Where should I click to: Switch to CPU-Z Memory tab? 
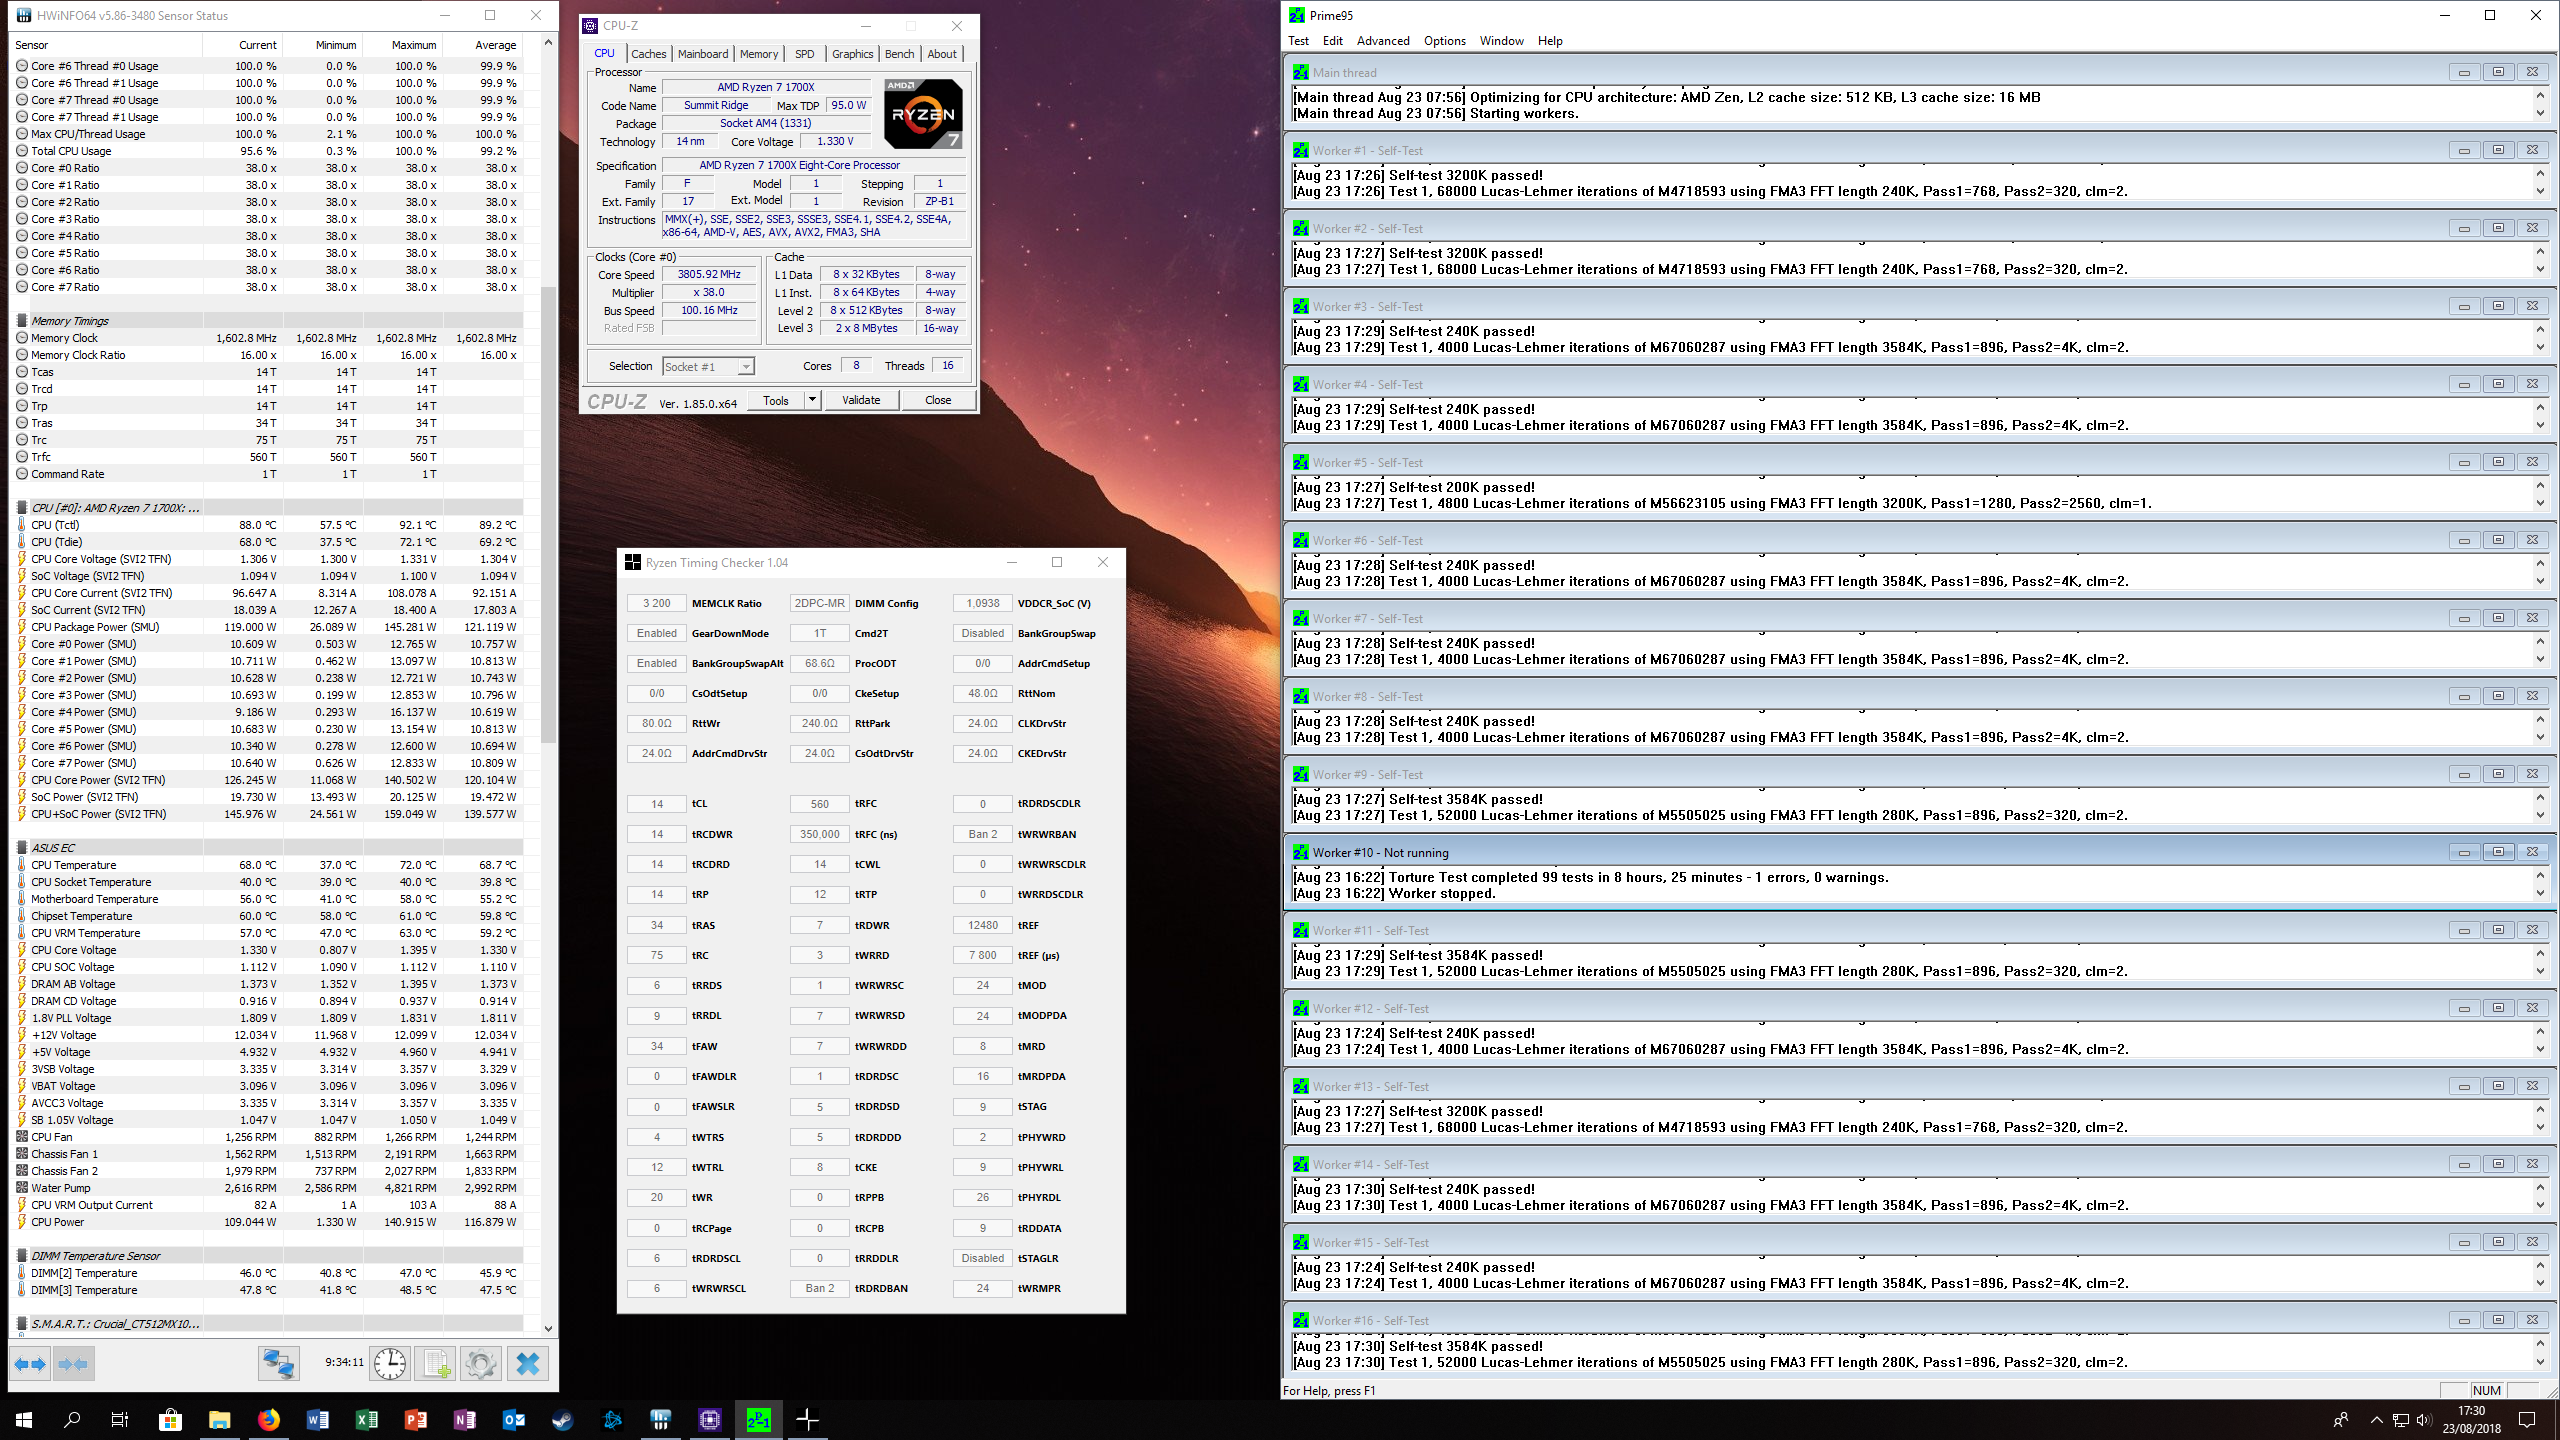point(759,54)
